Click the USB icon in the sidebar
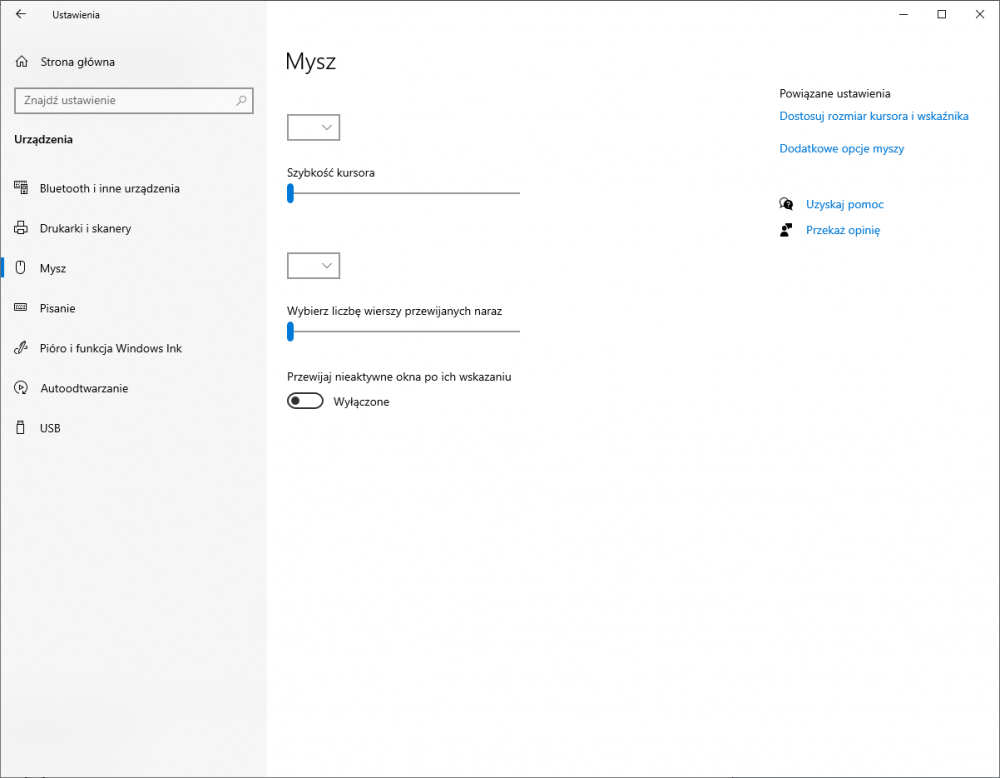This screenshot has width=1000, height=778. (x=21, y=428)
